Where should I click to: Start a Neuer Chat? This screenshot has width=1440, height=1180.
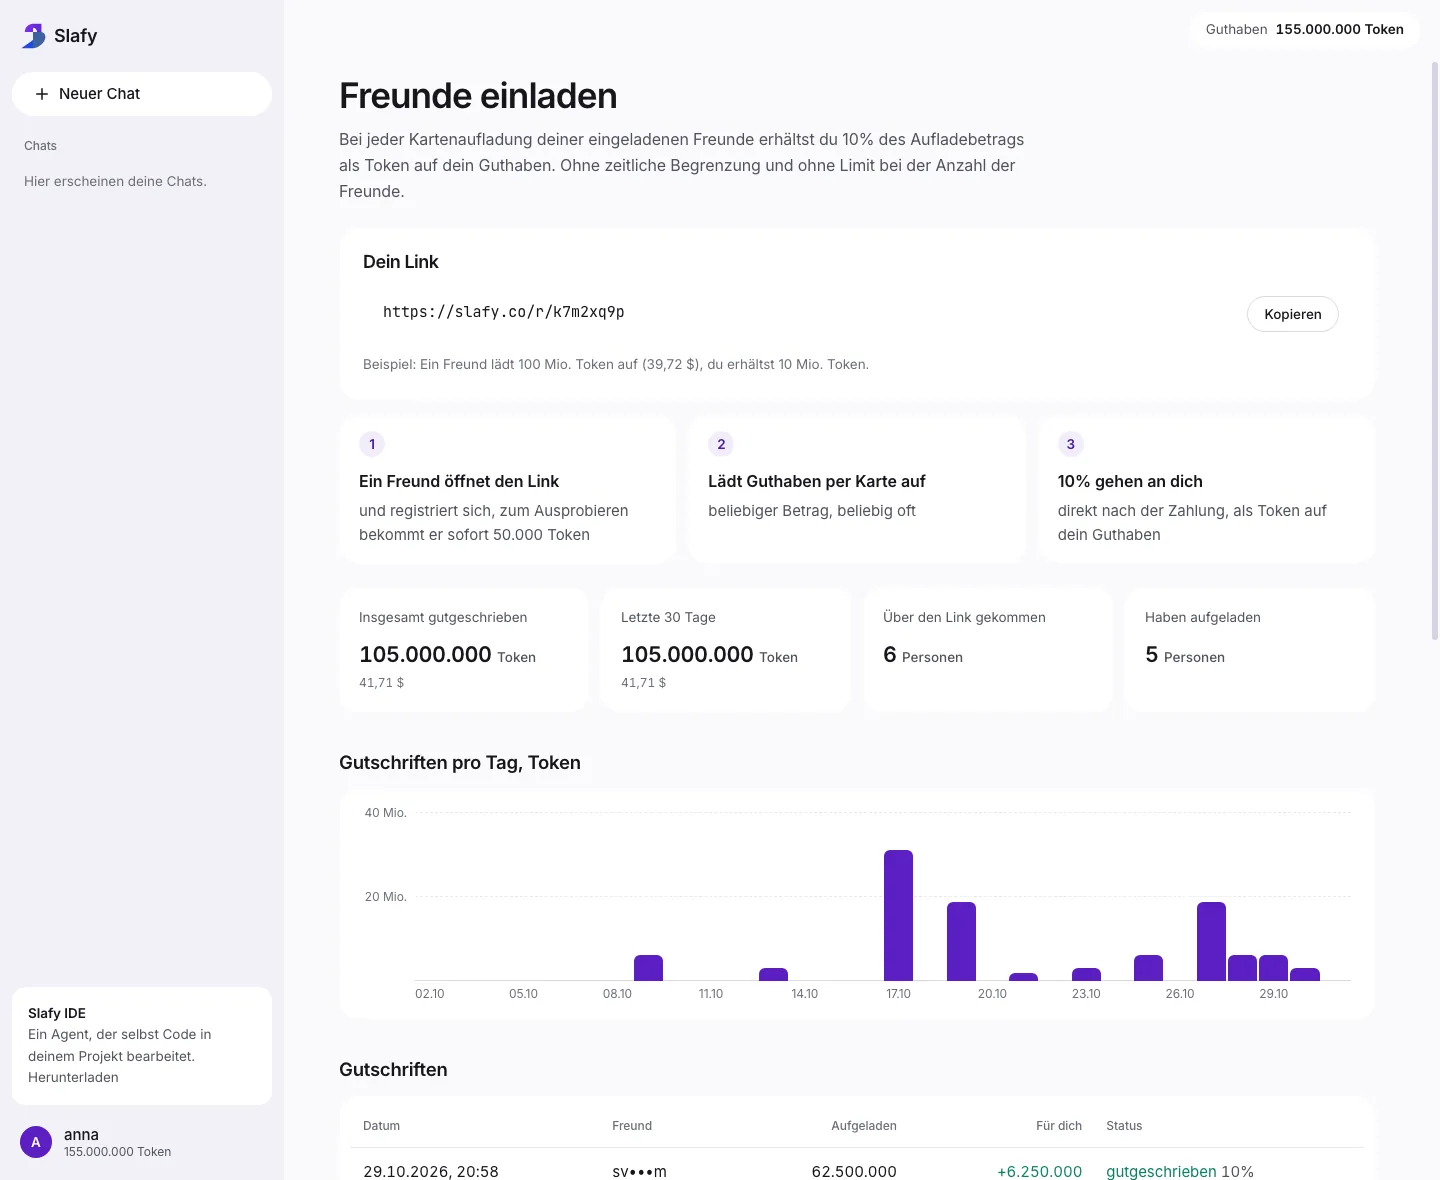142,94
